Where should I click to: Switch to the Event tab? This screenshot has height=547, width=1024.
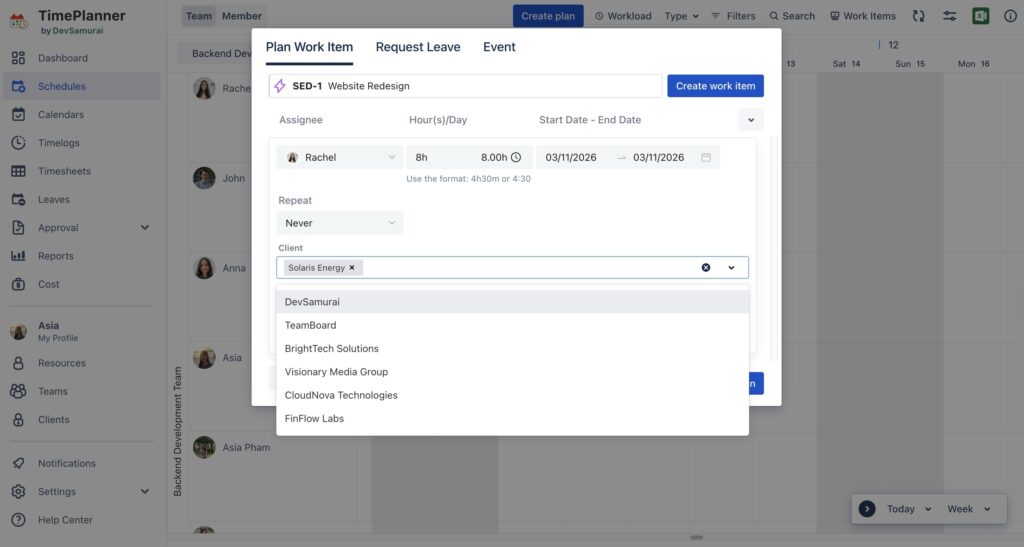click(x=500, y=47)
